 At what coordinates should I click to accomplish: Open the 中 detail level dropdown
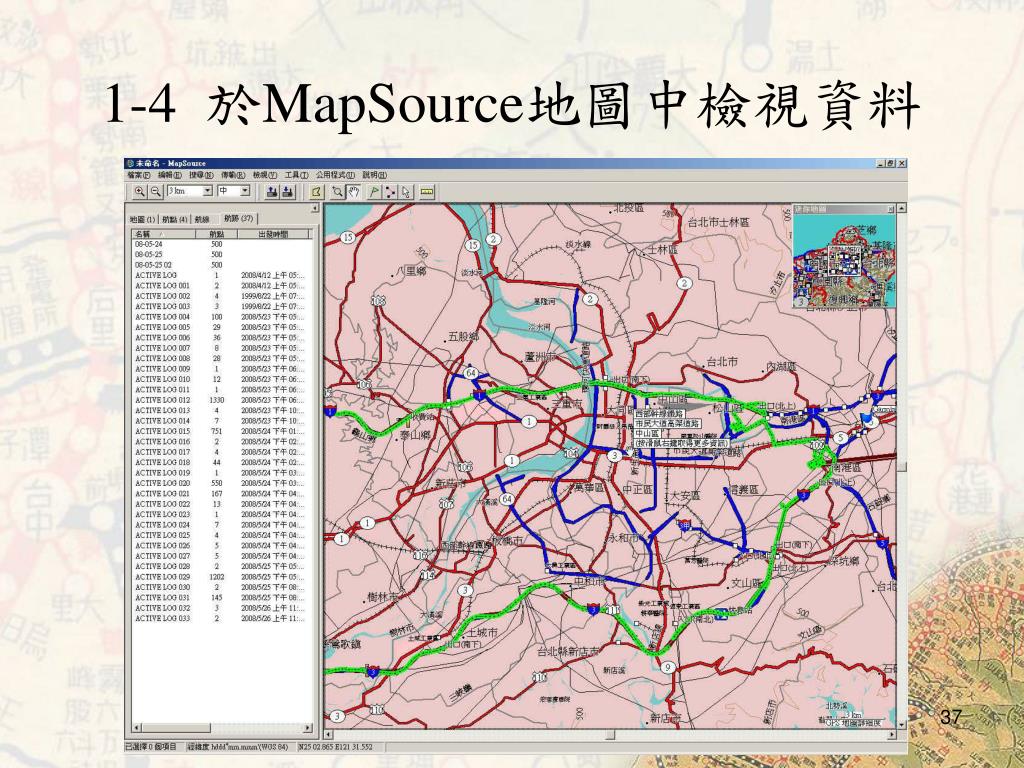[x=245, y=191]
